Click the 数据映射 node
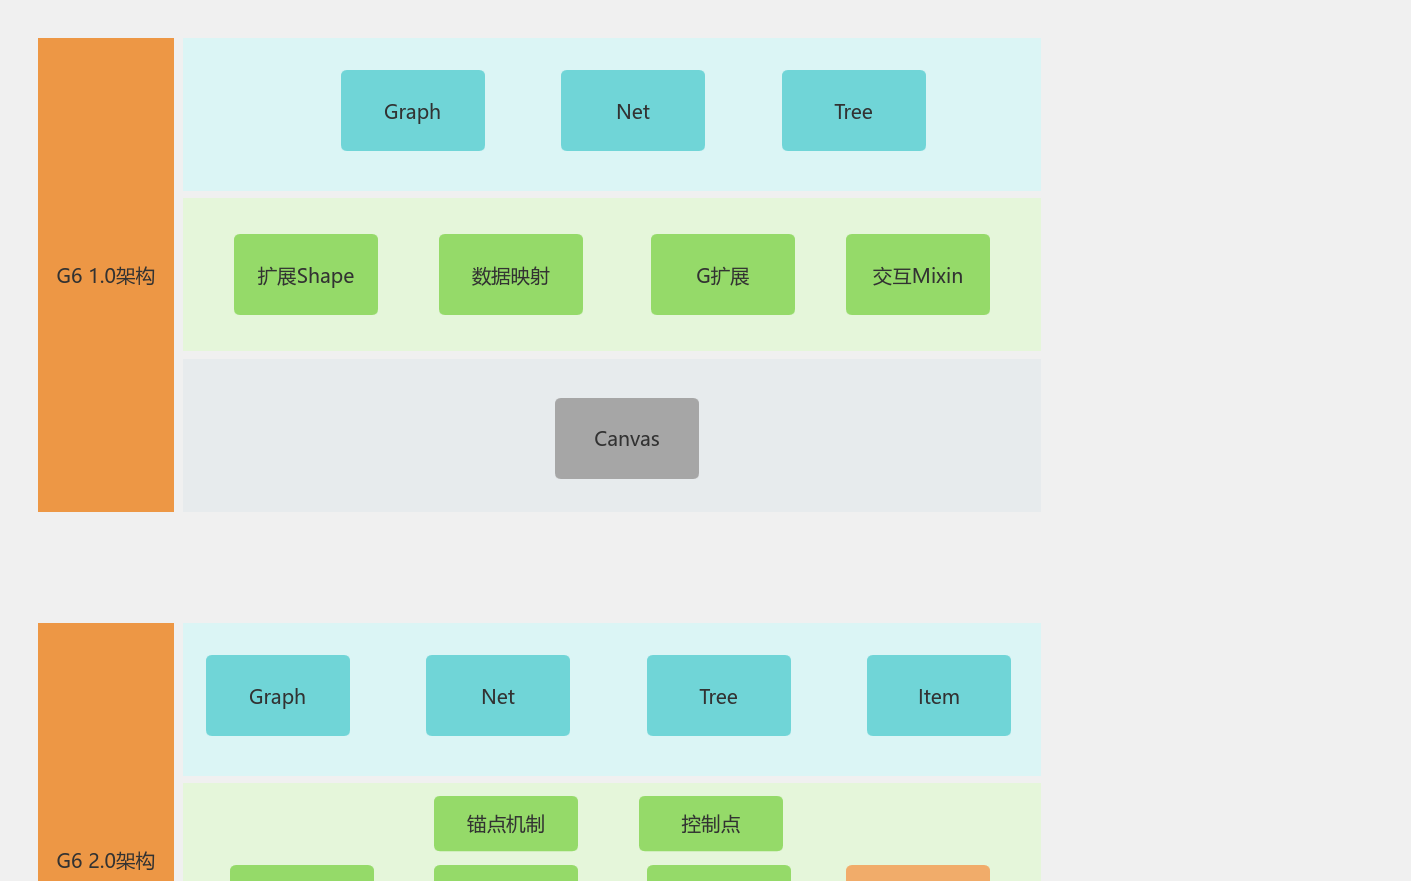The height and width of the screenshot is (881, 1411). coord(511,275)
